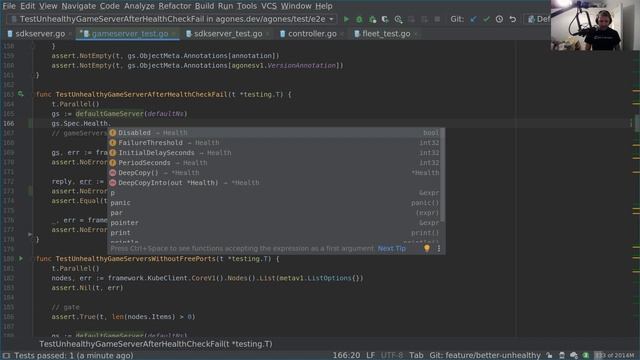The image size is (640, 360).
Task: Click the green Run button in toolbar
Action: point(346,19)
